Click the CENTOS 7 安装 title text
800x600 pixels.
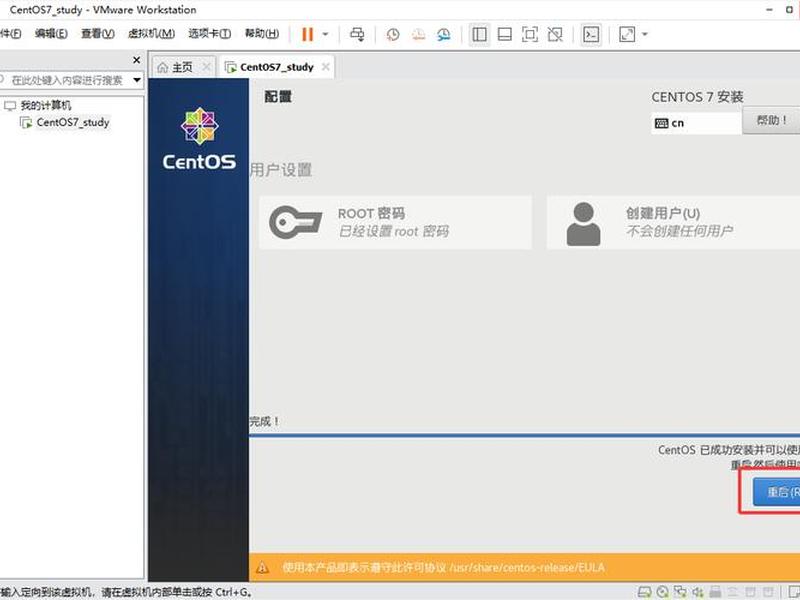pyautogui.click(x=697, y=97)
